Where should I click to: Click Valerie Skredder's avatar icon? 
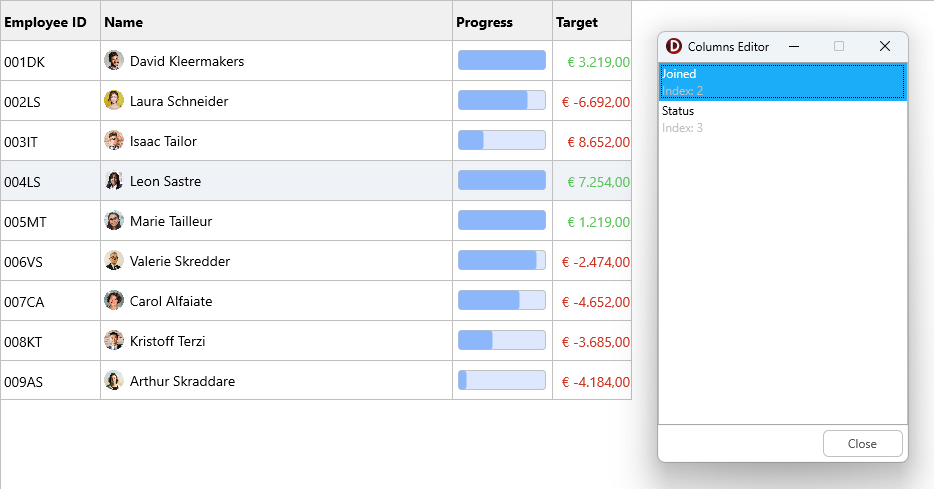tap(114, 261)
